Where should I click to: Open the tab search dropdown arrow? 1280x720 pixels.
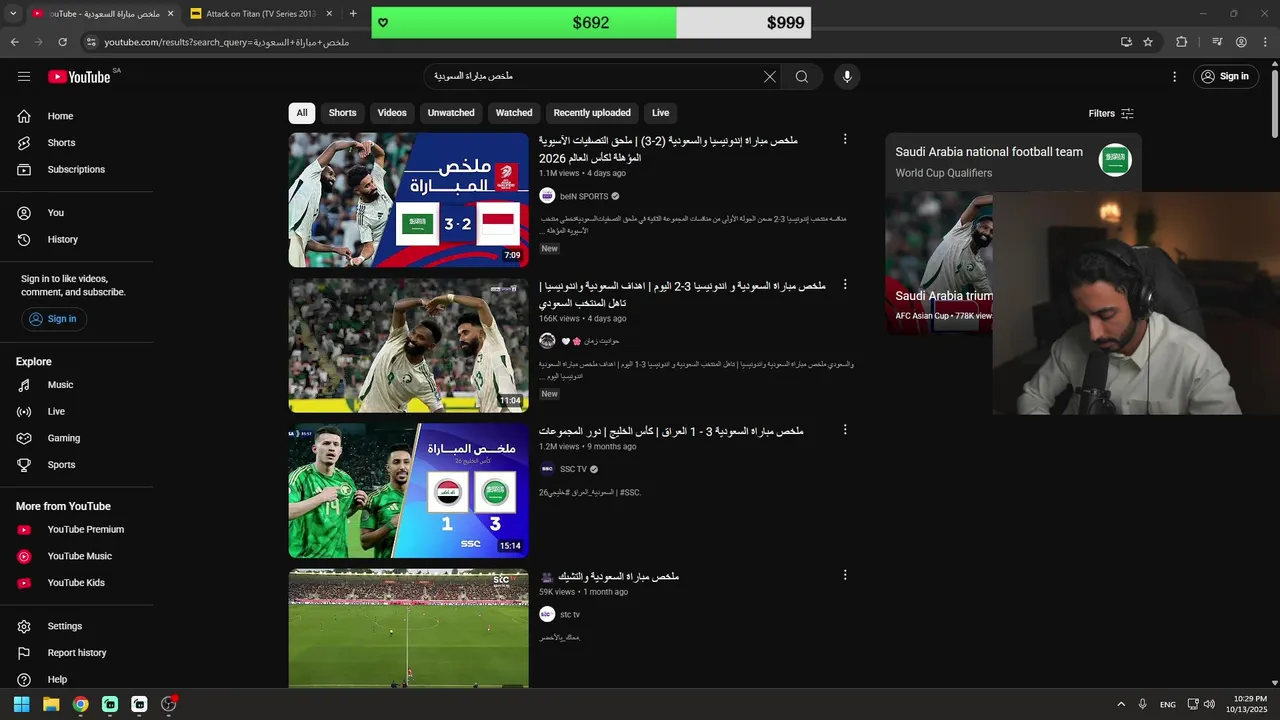(x=13, y=14)
